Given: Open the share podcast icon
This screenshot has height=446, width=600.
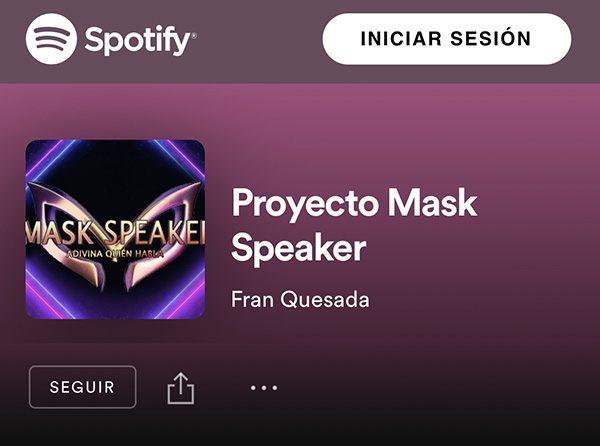Looking at the screenshot, I should (x=181, y=388).
